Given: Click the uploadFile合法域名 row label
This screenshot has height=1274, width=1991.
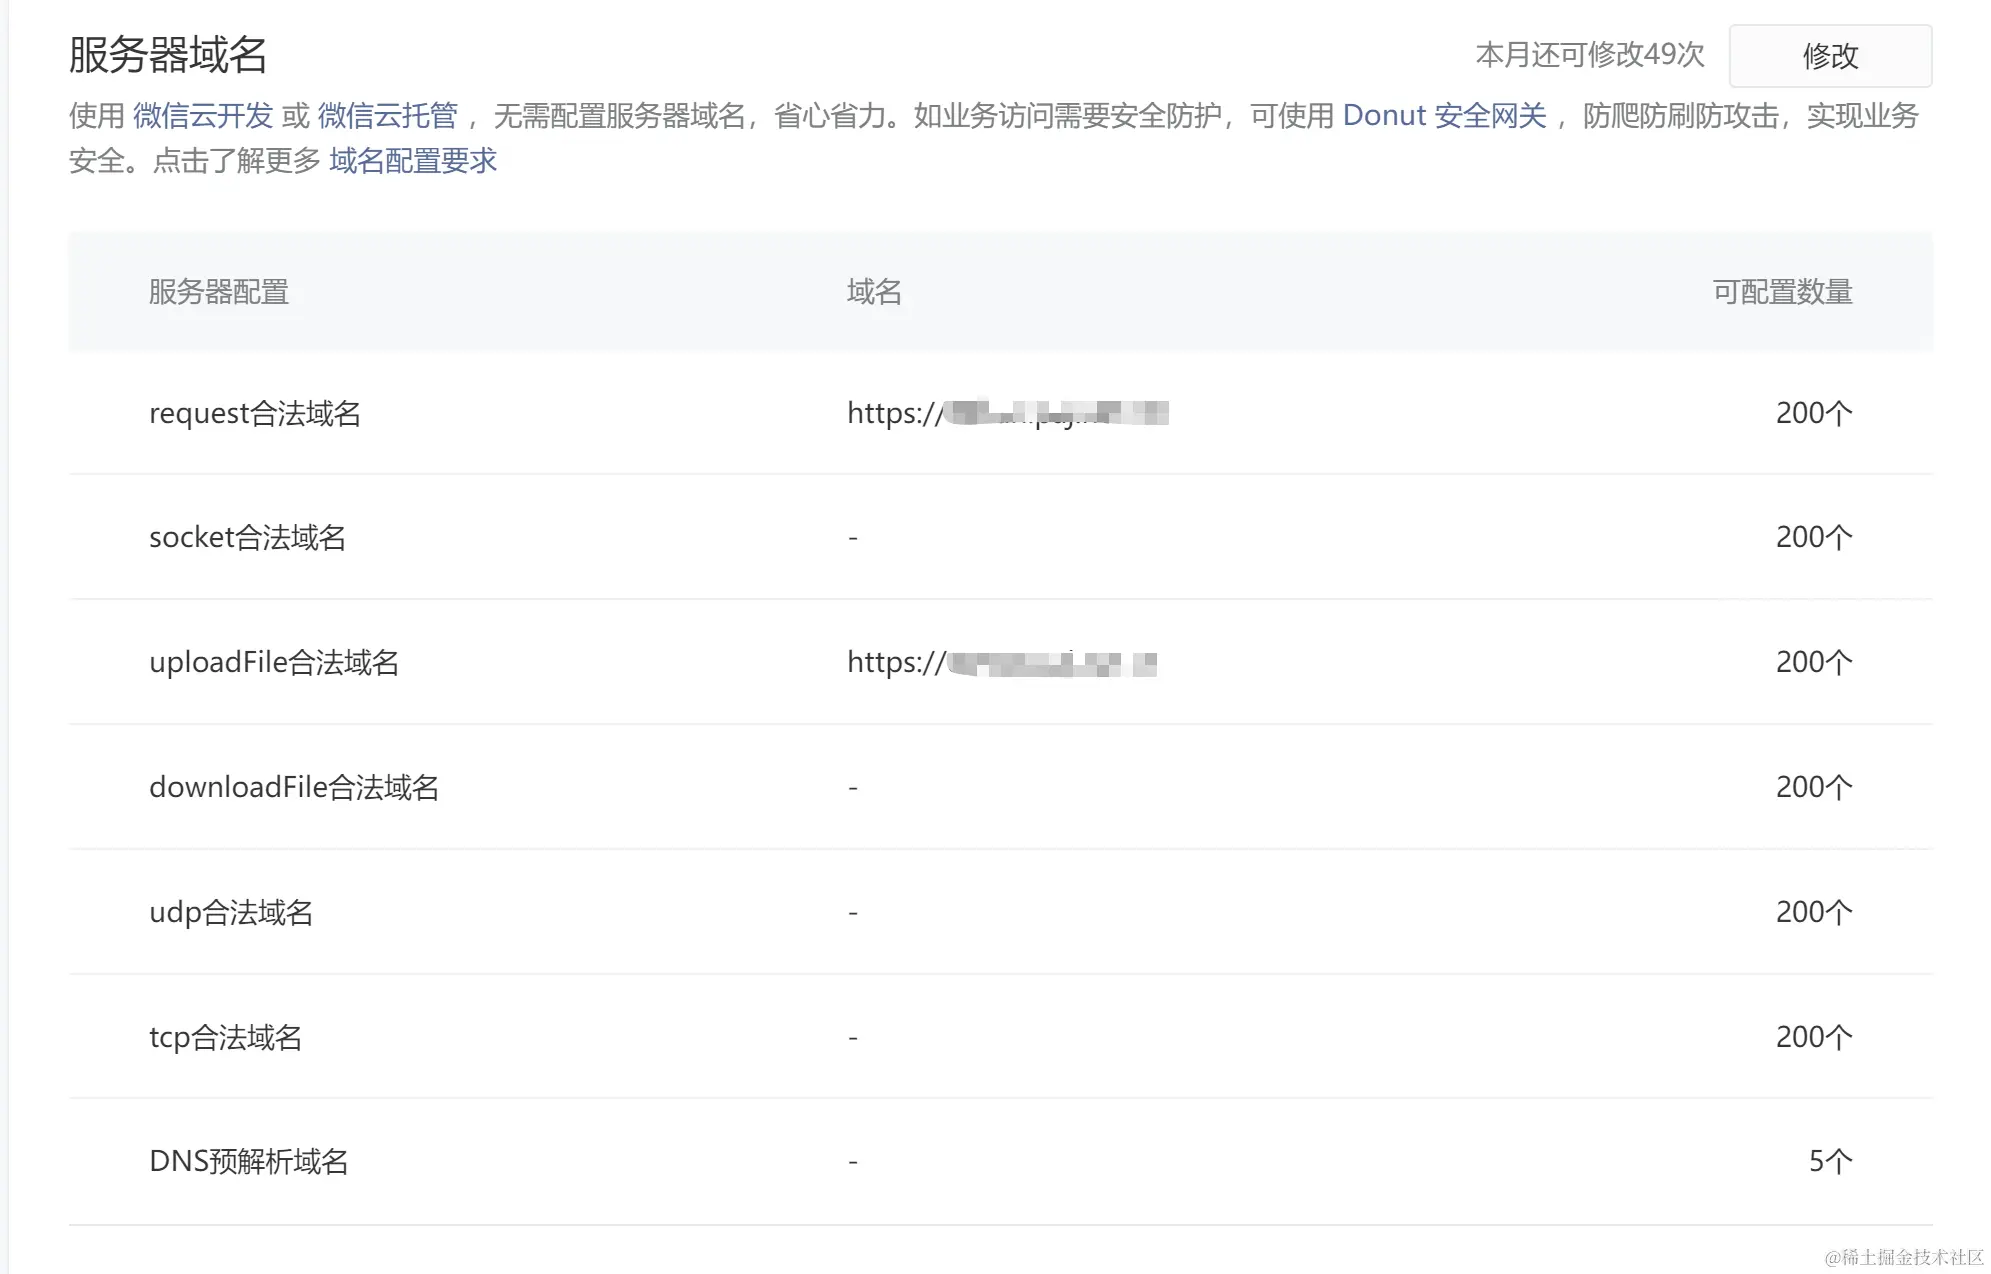Looking at the screenshot, I should [273, 662].
